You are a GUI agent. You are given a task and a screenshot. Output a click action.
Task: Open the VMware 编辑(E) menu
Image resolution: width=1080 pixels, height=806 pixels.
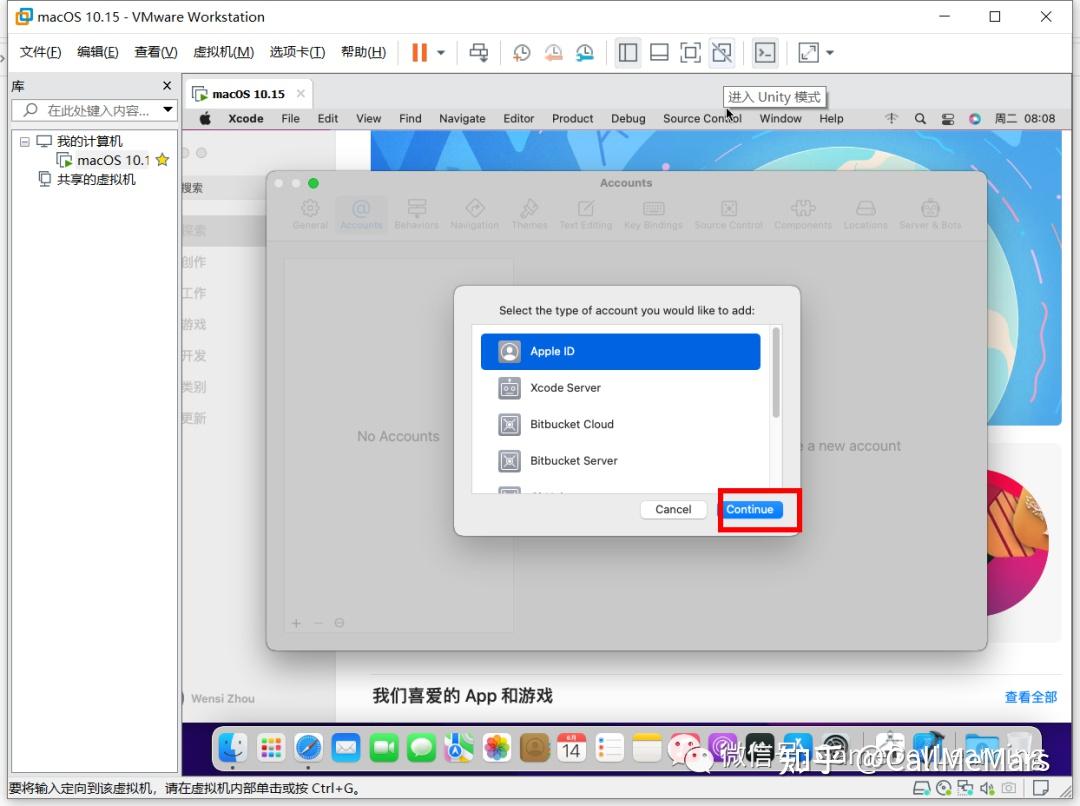[x=97, y=52]
